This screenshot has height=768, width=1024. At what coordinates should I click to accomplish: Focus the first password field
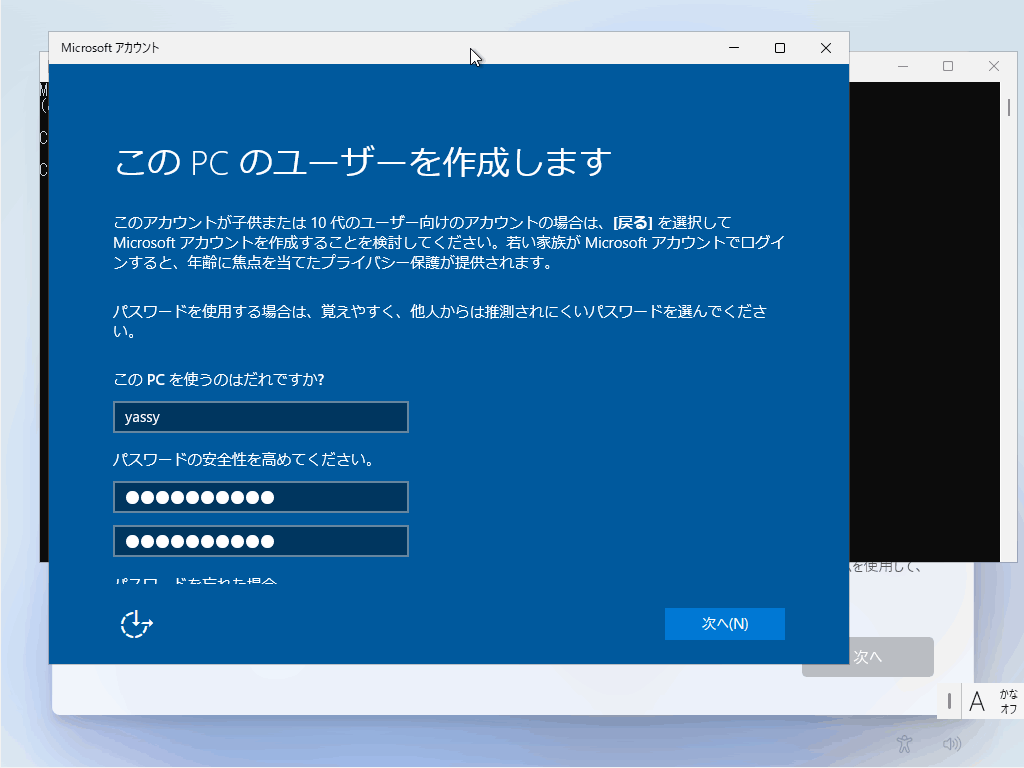tap(261, 497)
